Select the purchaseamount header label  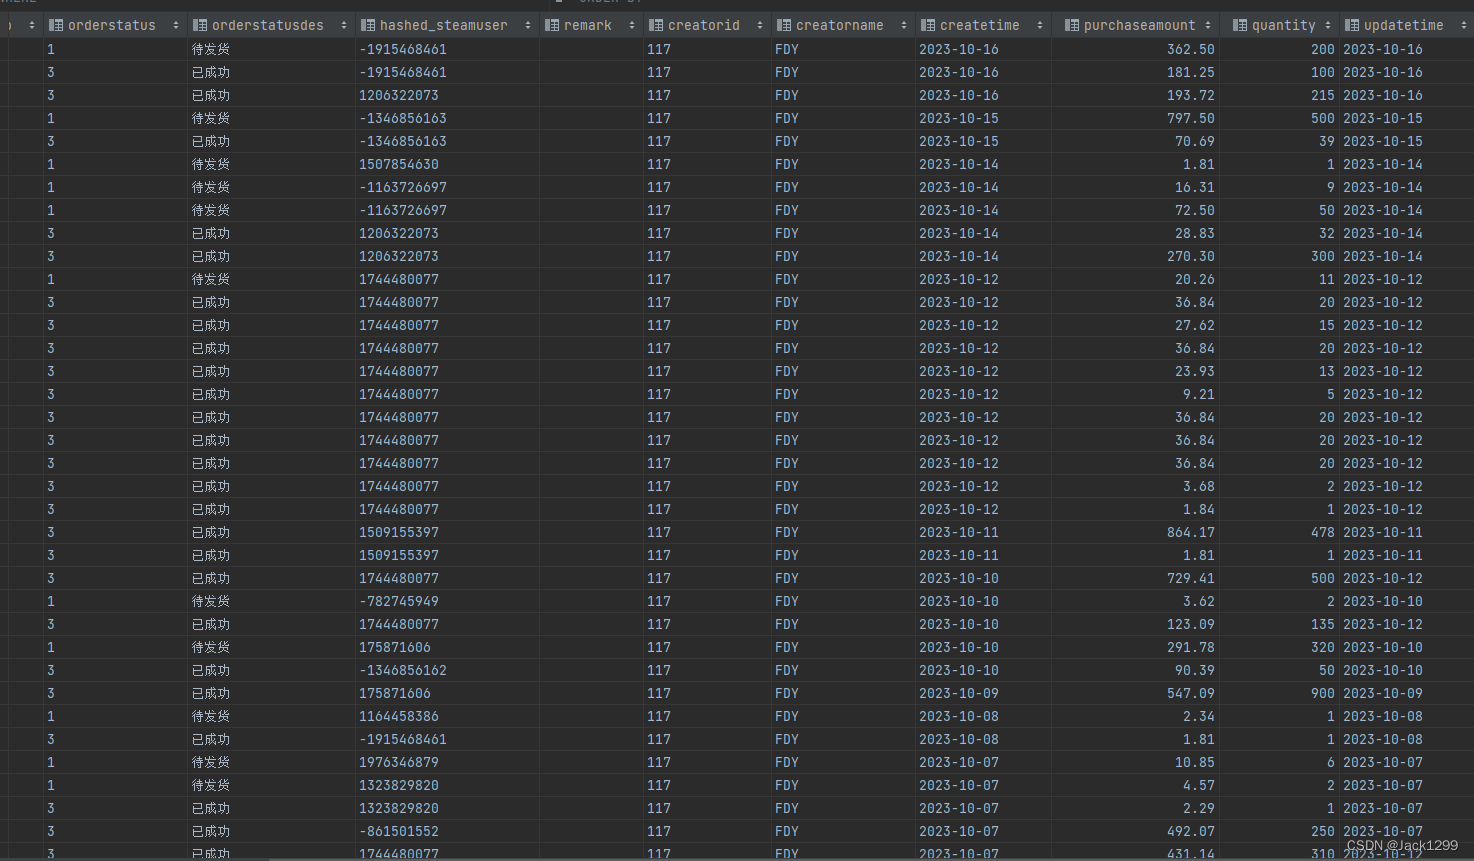pos(1140,25)
